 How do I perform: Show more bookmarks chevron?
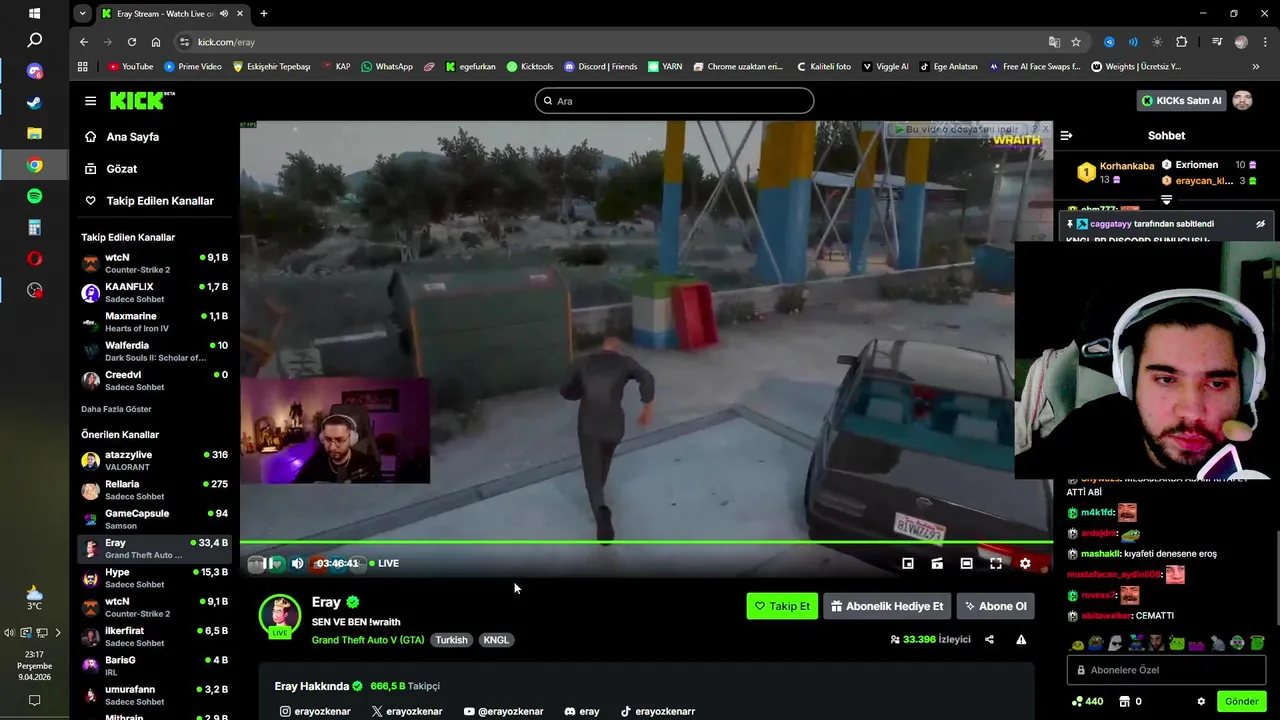[1256, 67]
